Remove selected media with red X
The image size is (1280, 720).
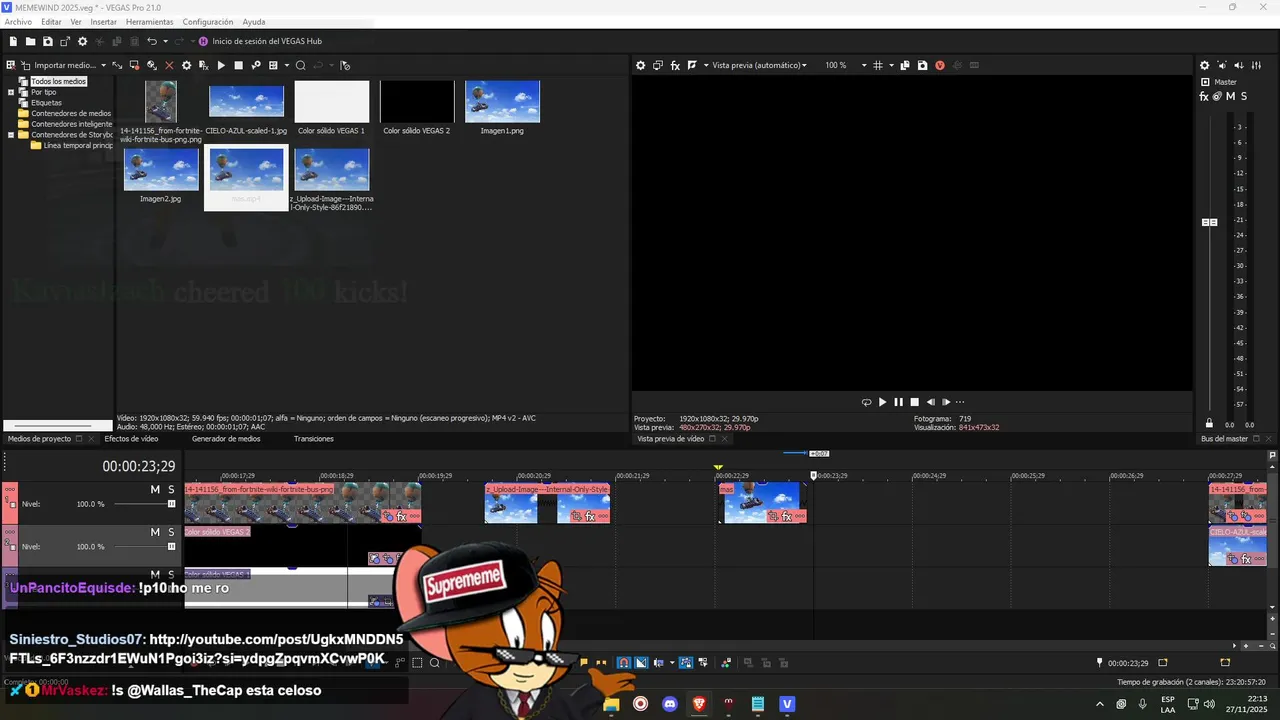click(x=169, y=65)
